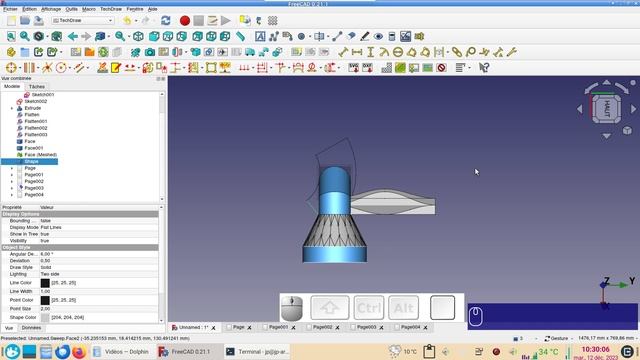
Task: Select the Flatten002 tree item
Action: tap(36, 128)
